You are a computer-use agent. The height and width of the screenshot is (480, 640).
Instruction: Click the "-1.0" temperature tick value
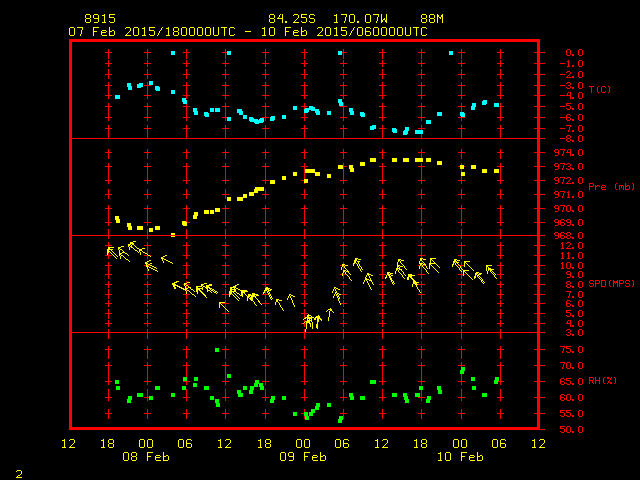point(571,64)
